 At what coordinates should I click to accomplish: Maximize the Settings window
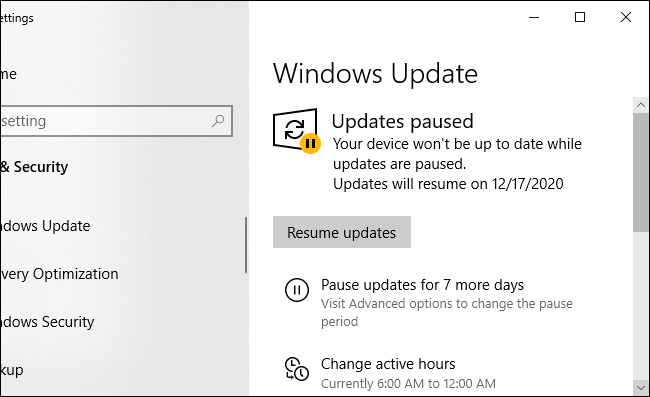coord(580,17)
